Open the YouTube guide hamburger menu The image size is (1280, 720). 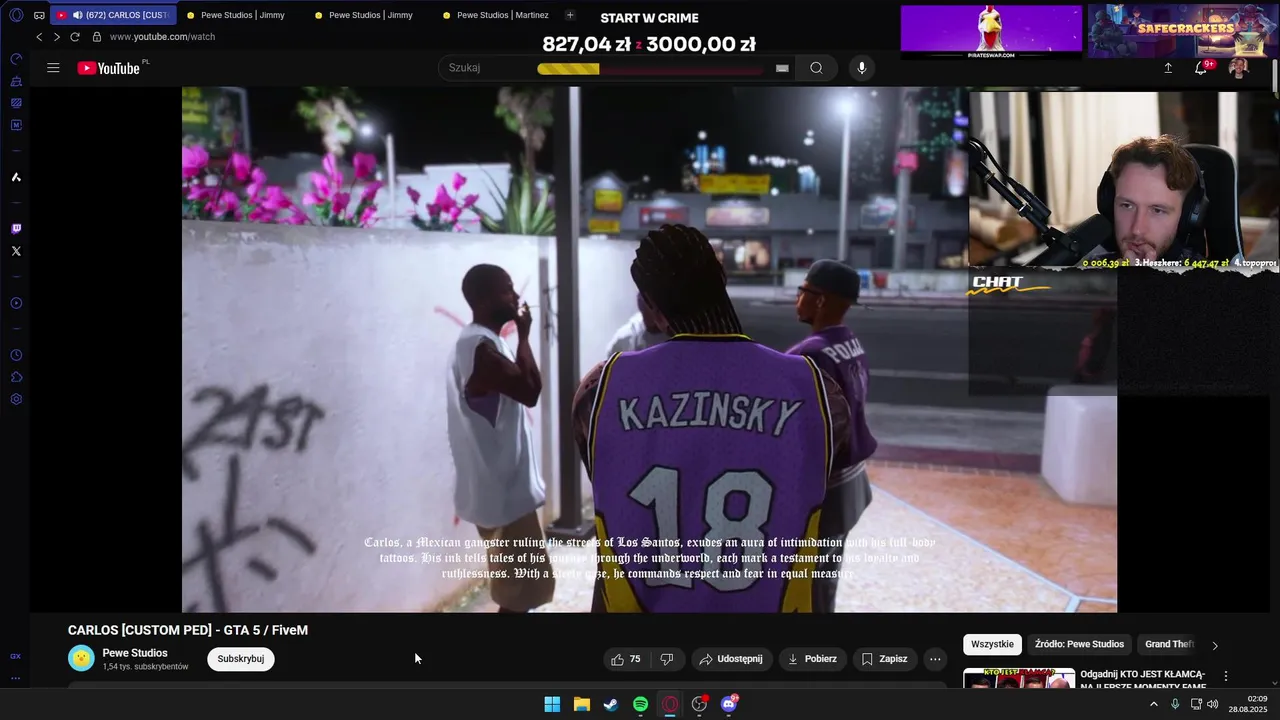(53, 68)
